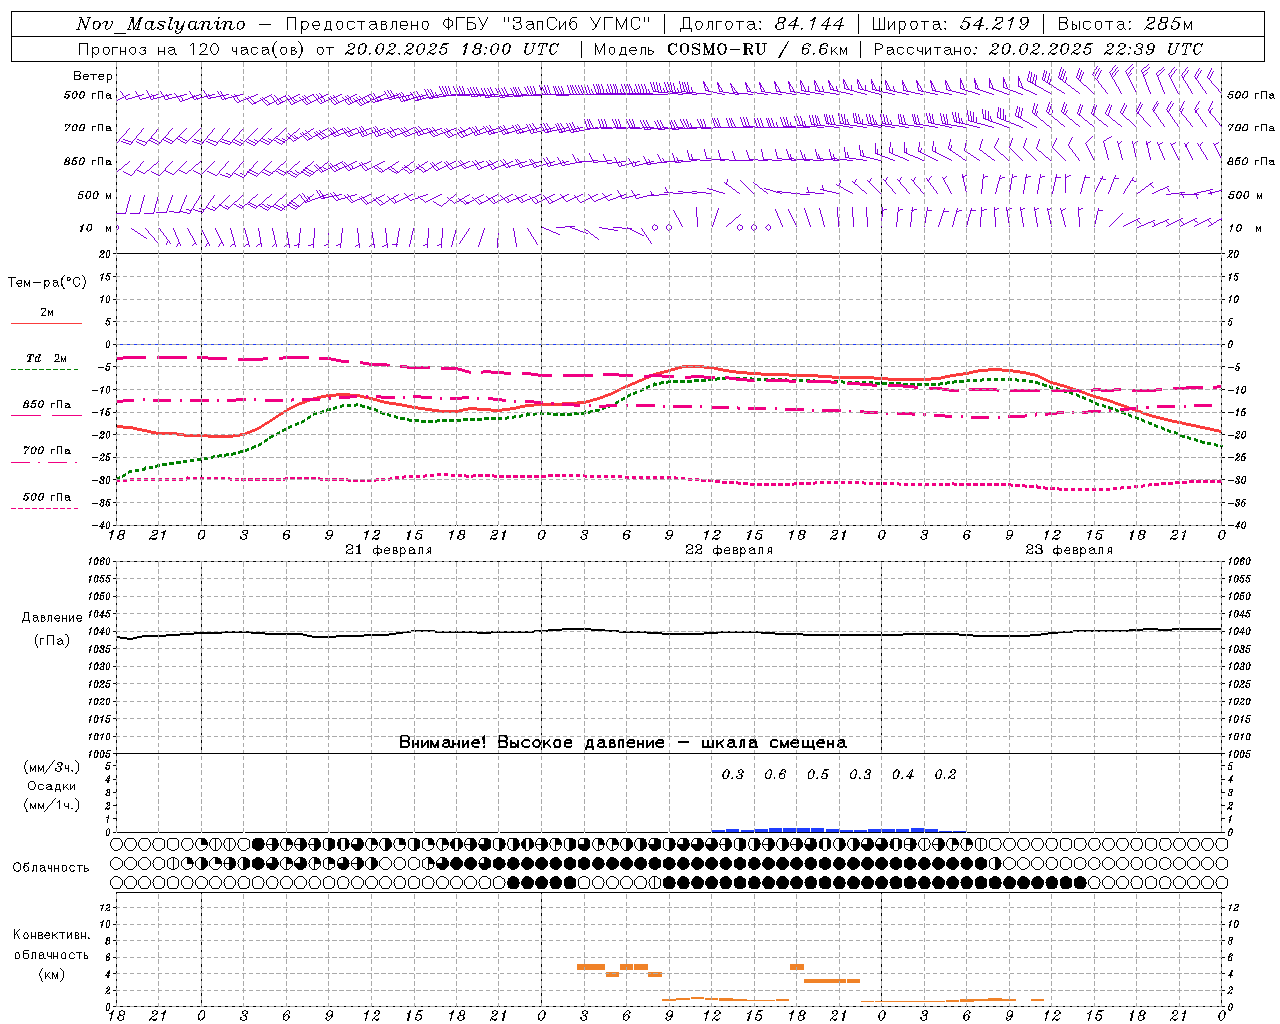
Task: Click the 0.2 precipitation amount value
Action: [946, 774]
